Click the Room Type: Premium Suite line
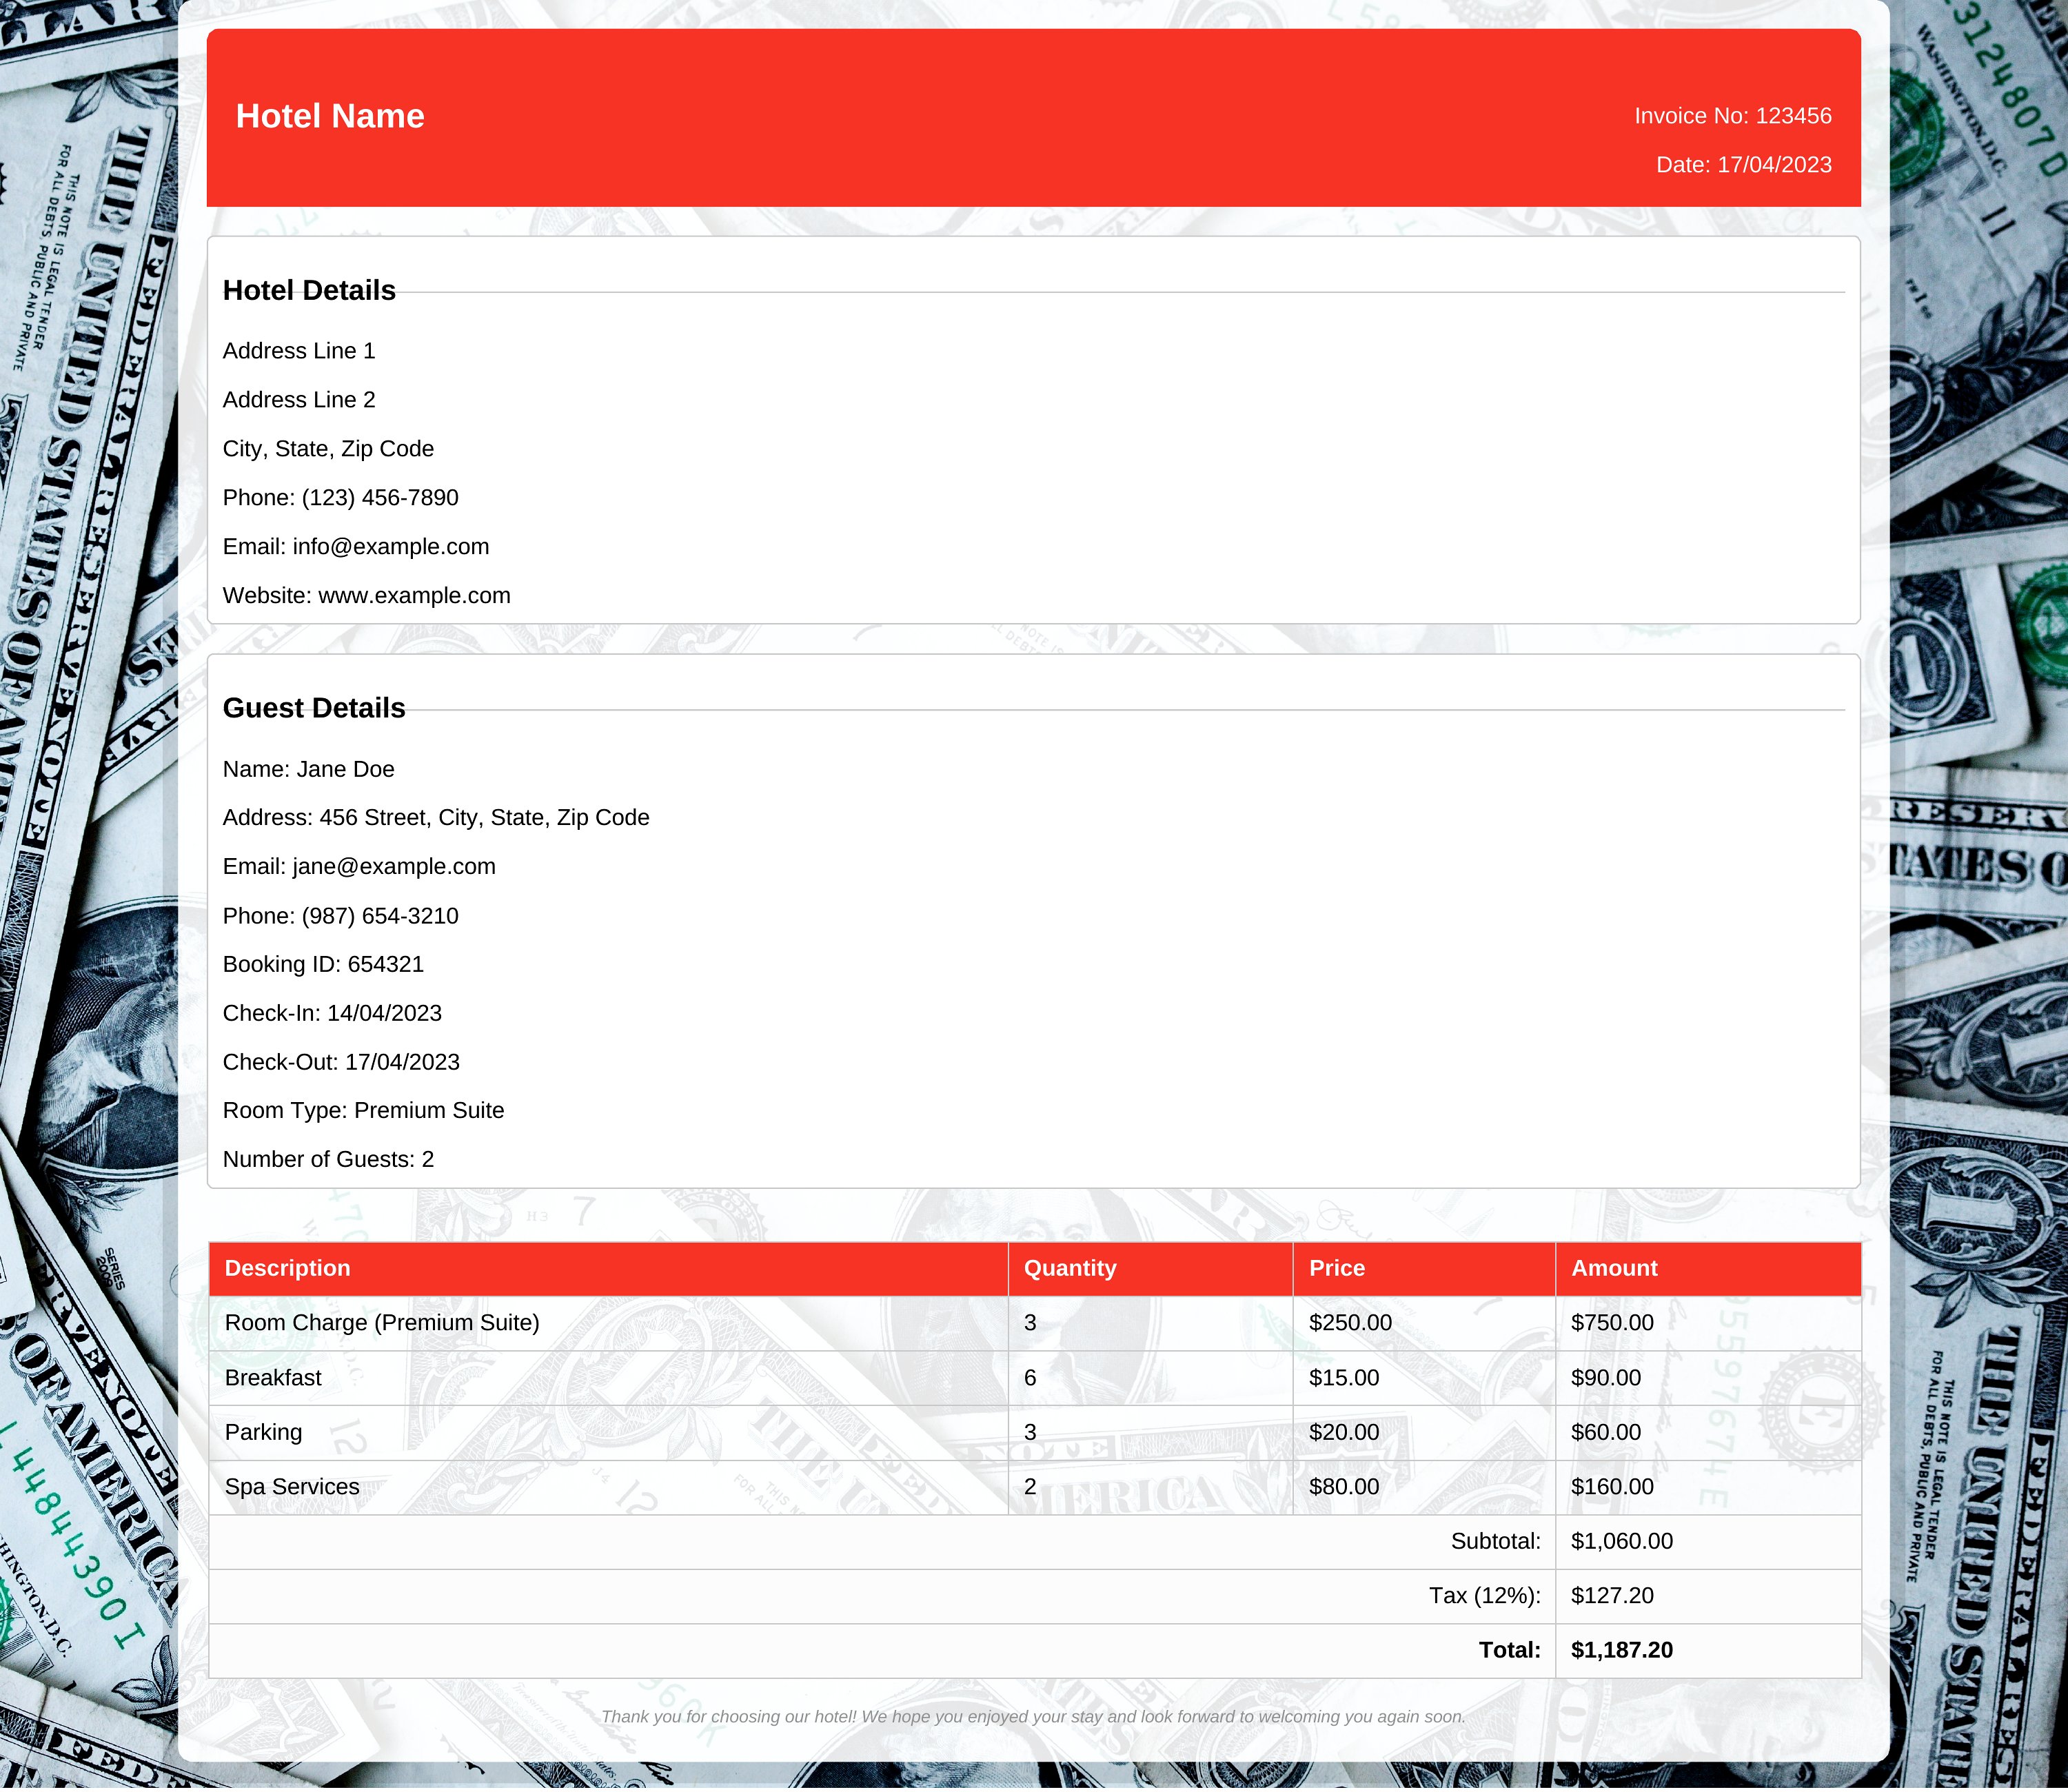The image size is (2068, 1792). (363, 1111)
